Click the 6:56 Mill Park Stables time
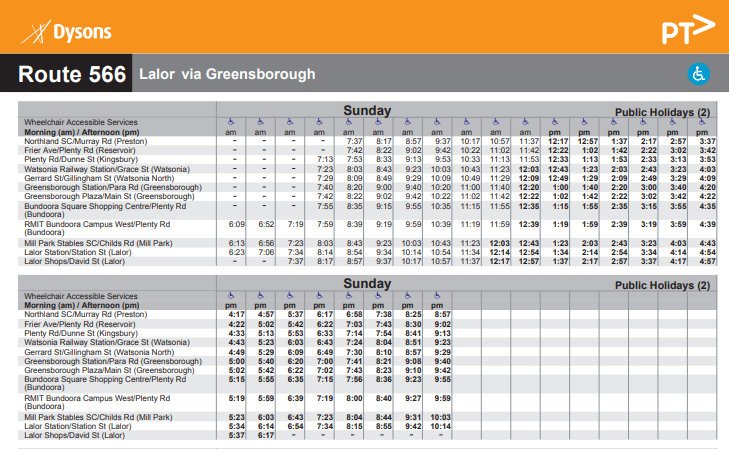 click(266, 243)
